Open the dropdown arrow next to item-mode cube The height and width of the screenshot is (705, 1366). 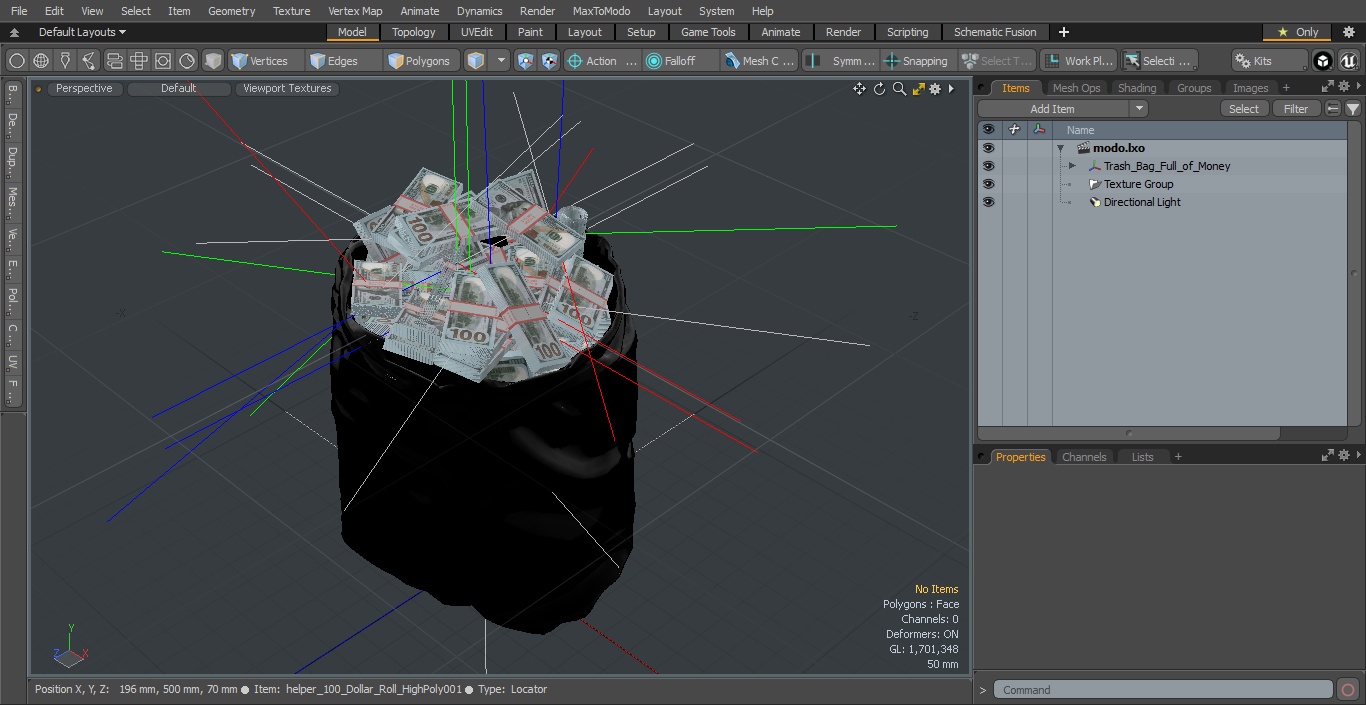tap(502, 61)
